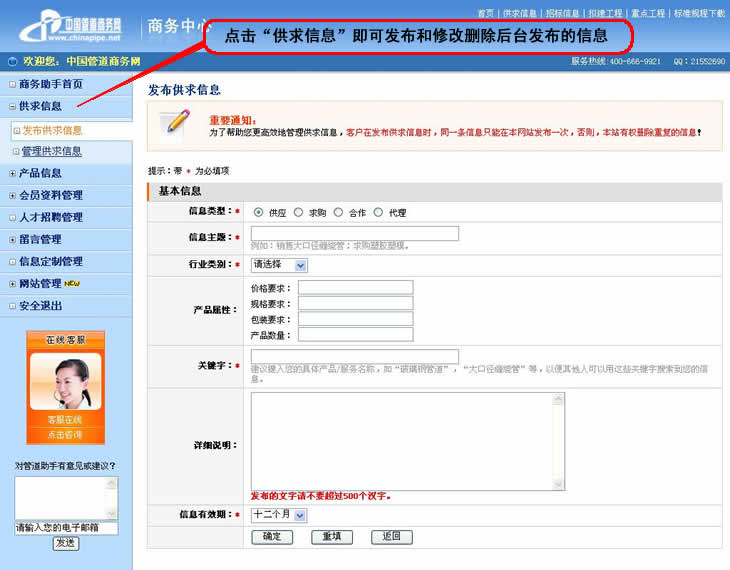Click the pencil notice icon
Screen dimensions: 730x570
coord(178,123)
